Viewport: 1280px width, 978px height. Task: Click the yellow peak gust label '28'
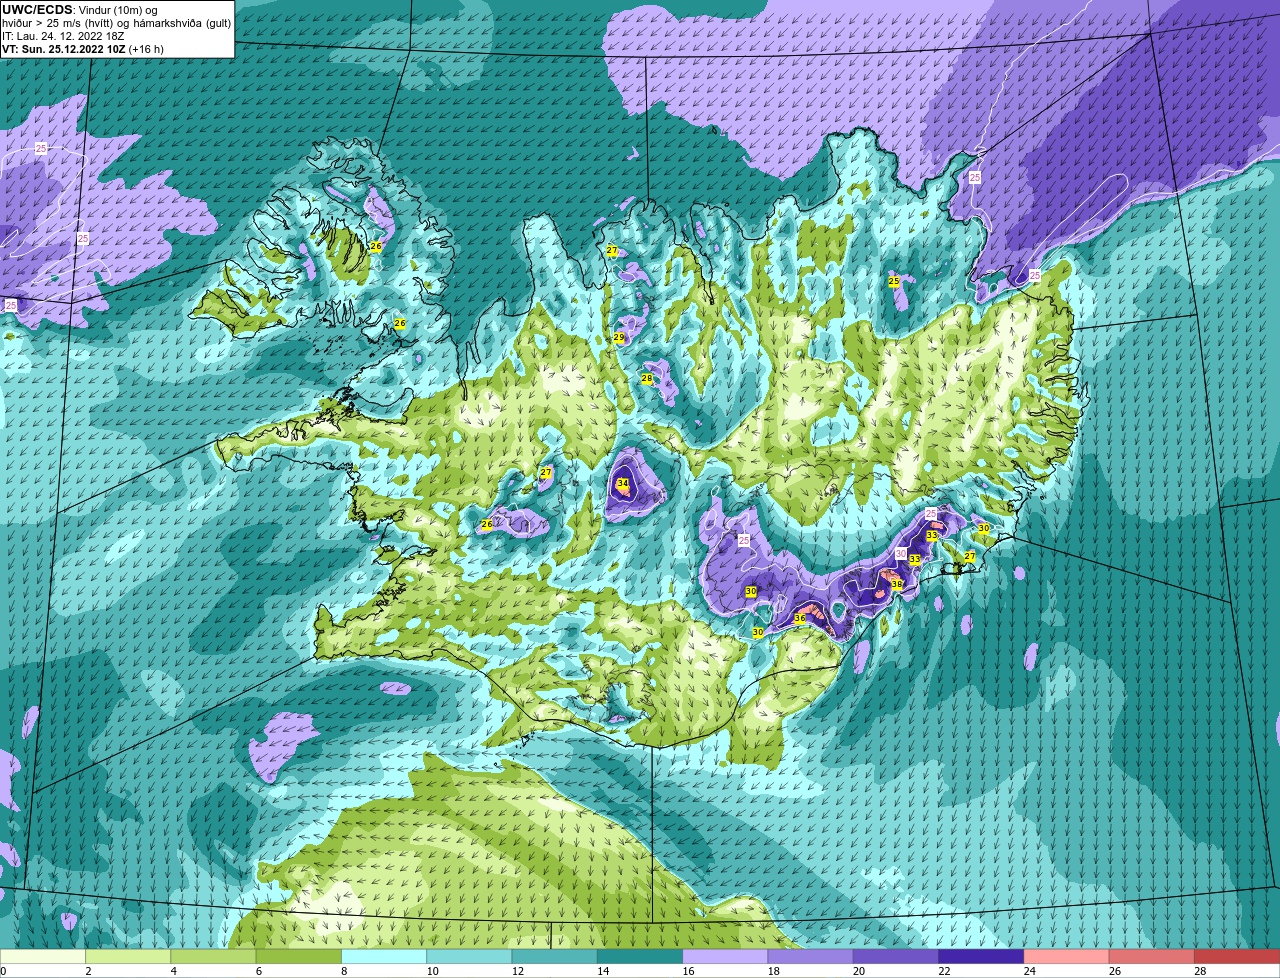pyautogui.click(x=647, y=379)
